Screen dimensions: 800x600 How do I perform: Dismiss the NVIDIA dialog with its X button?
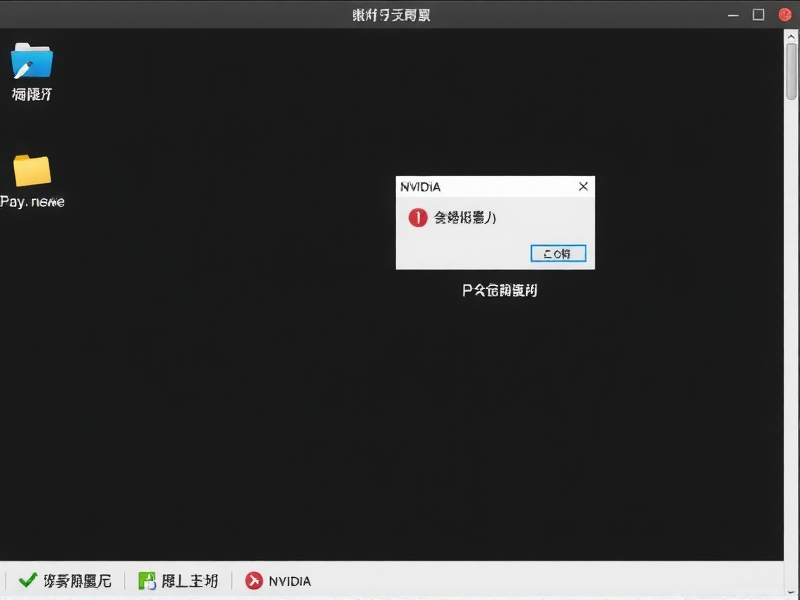(x=583, y=186)
